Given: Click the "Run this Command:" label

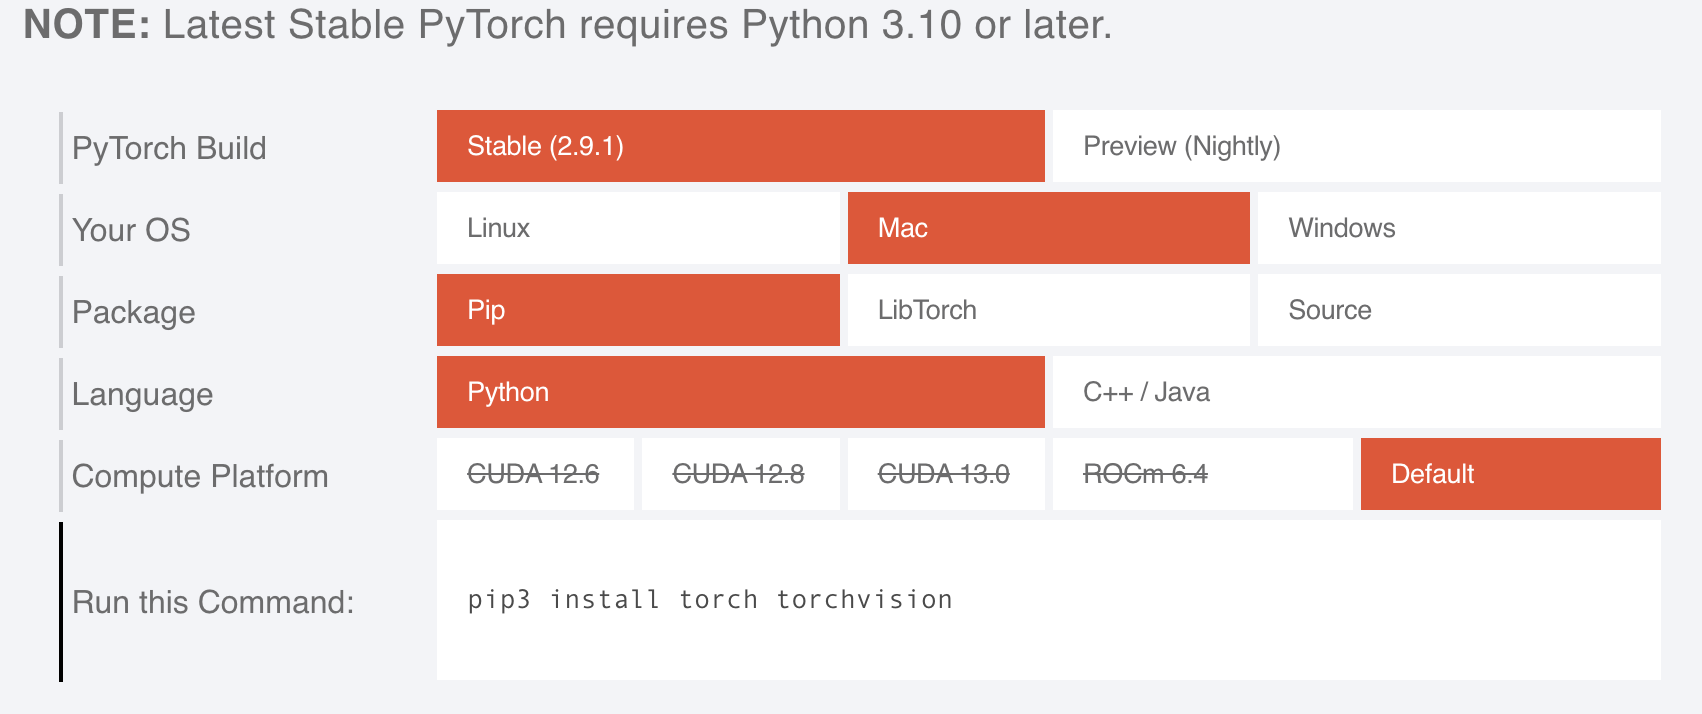Looking at the screenshot, I should tap(213, 602).
